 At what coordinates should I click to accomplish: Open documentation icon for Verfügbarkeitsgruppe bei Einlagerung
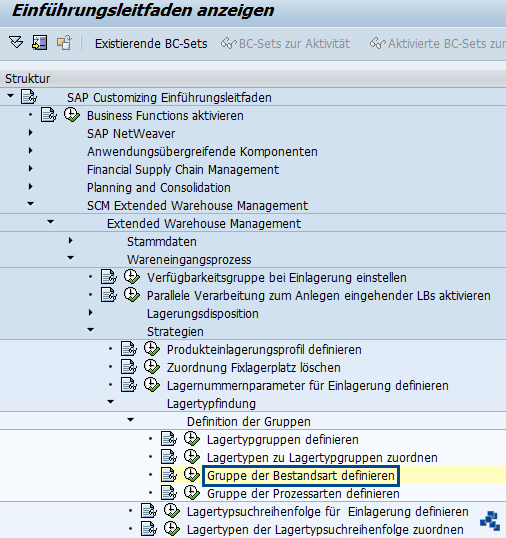[109, 277]
